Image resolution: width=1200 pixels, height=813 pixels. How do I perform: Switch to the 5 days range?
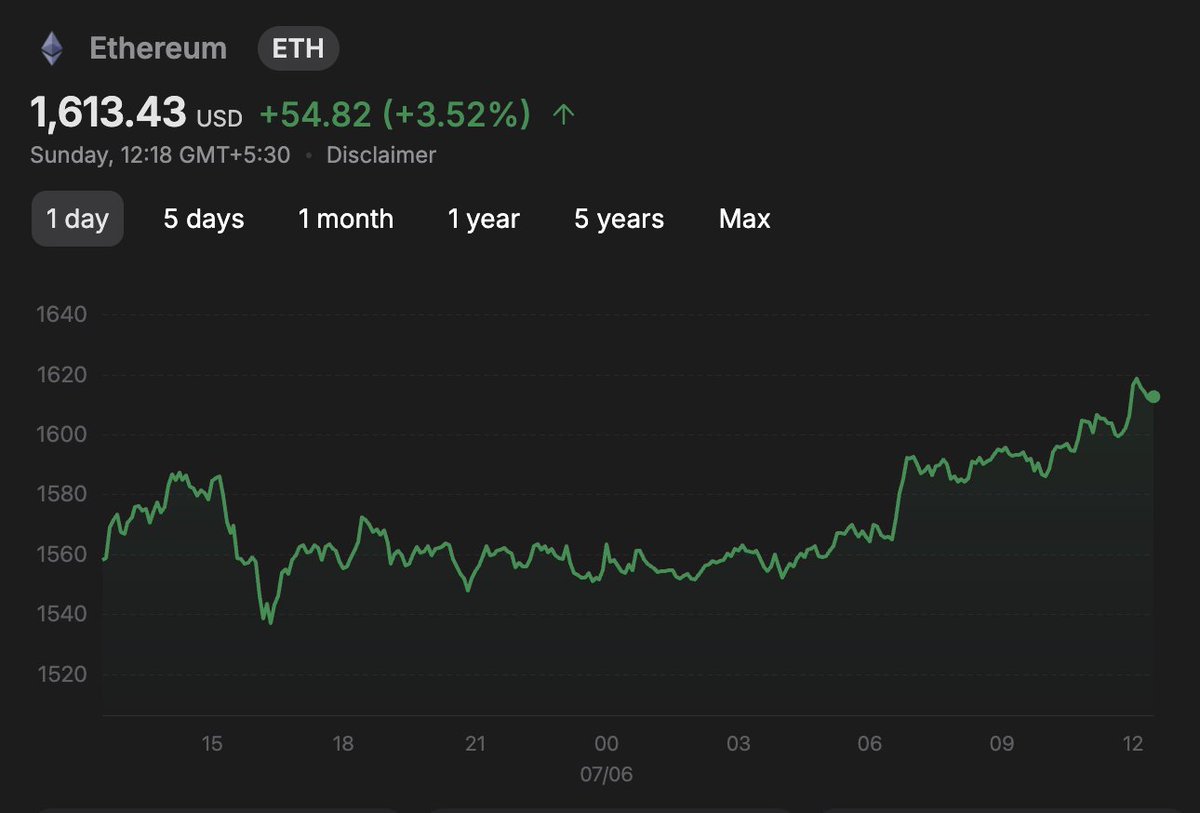coord(204,219)
